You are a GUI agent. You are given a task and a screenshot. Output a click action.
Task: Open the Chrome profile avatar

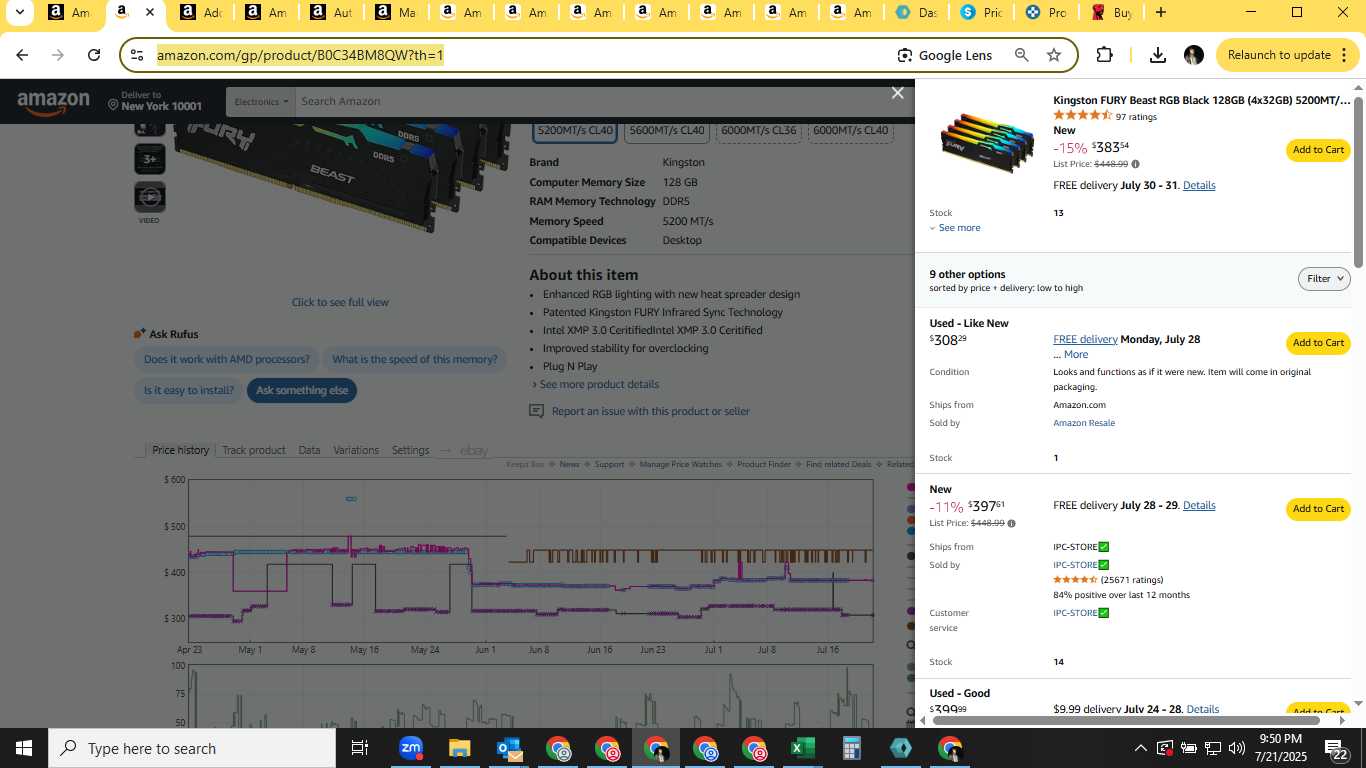(x=1193, y=55)
